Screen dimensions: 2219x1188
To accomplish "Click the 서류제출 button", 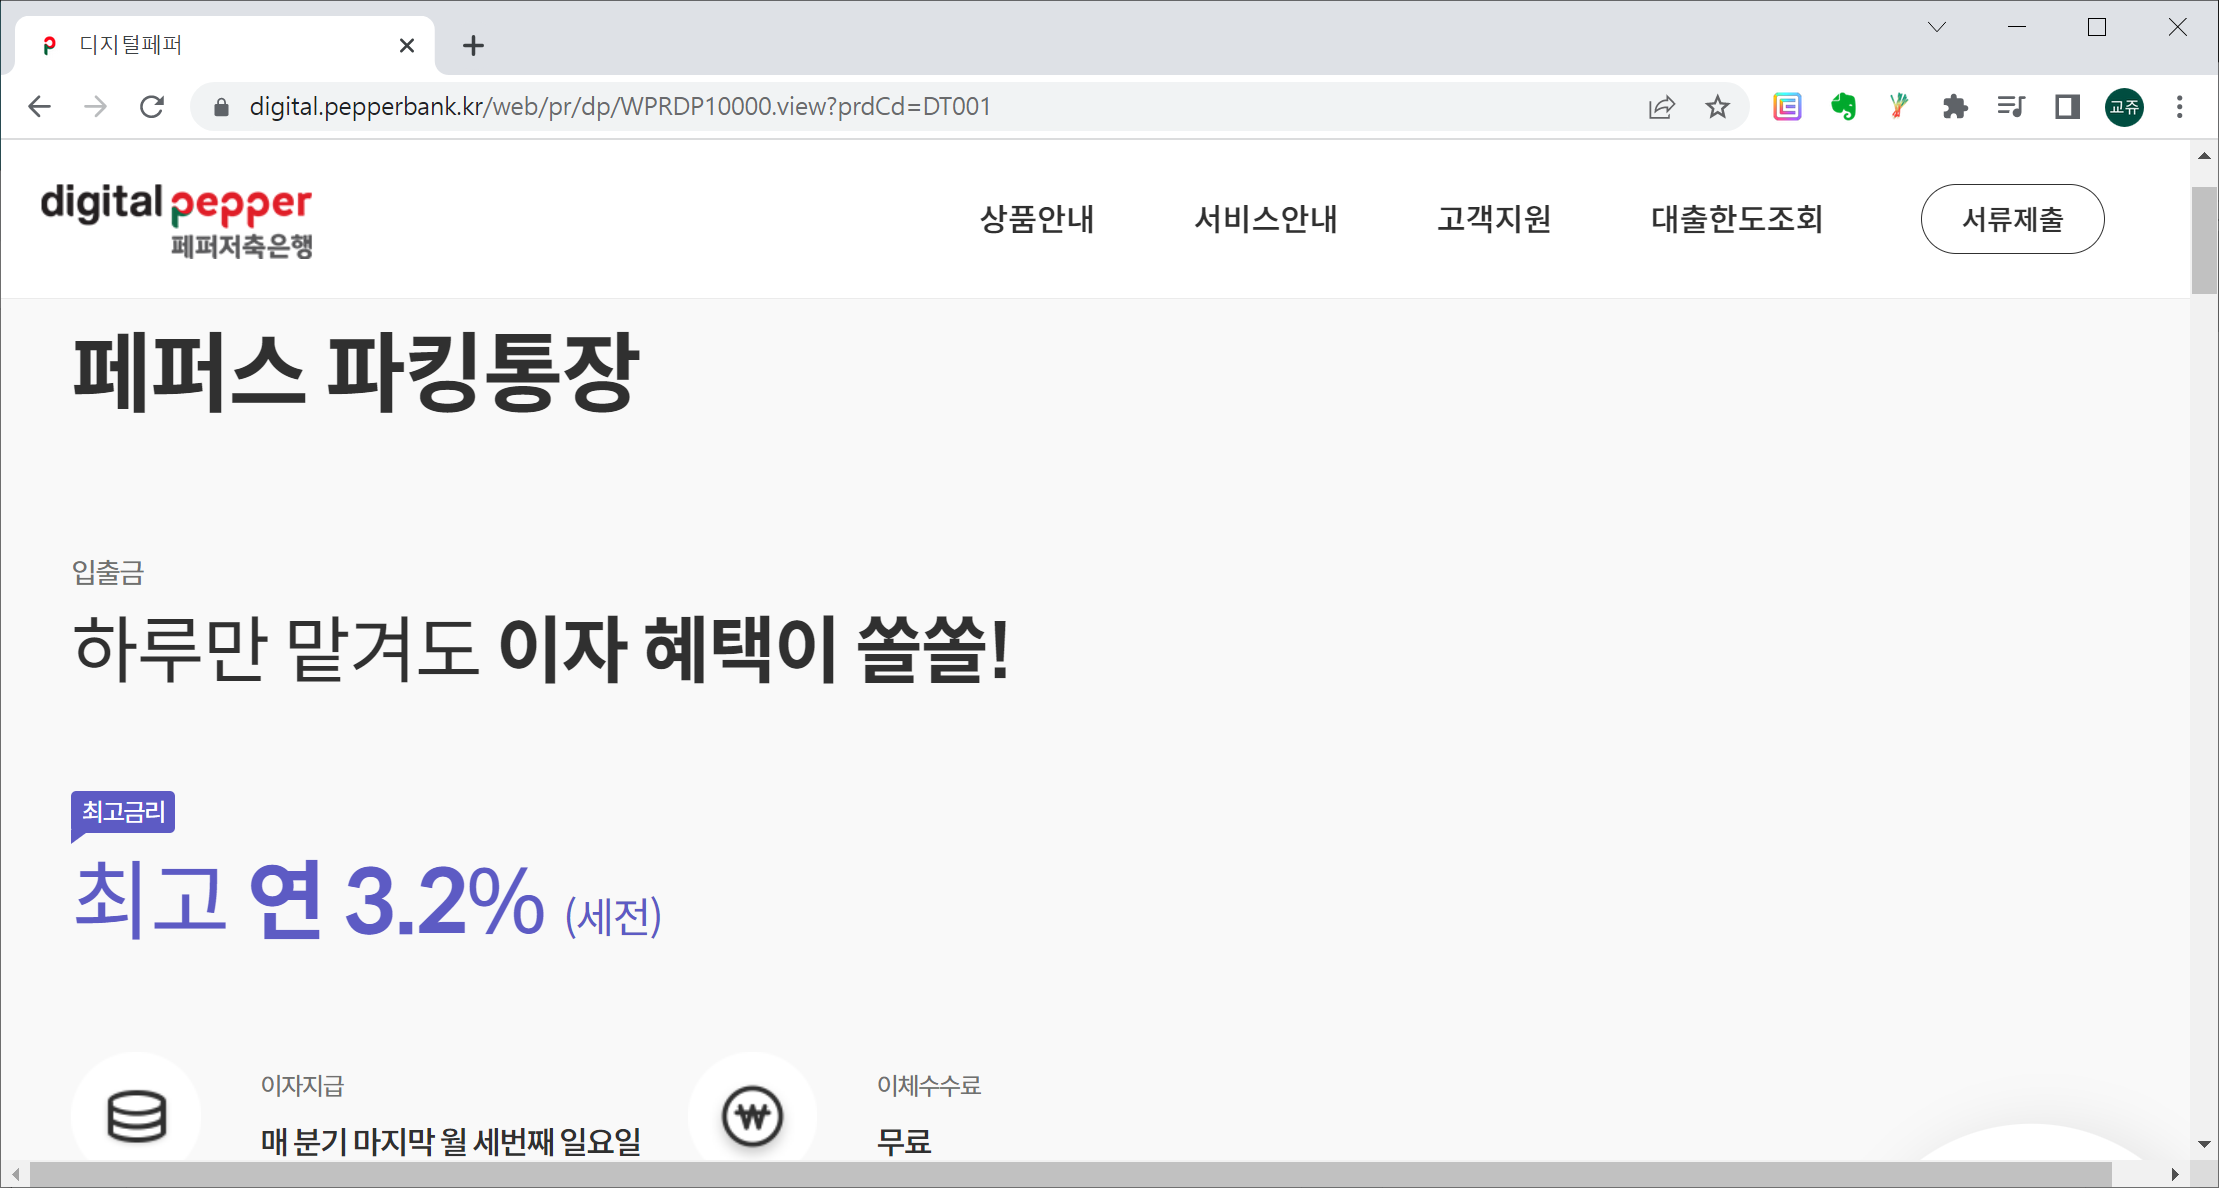I will click(2012, 219).
